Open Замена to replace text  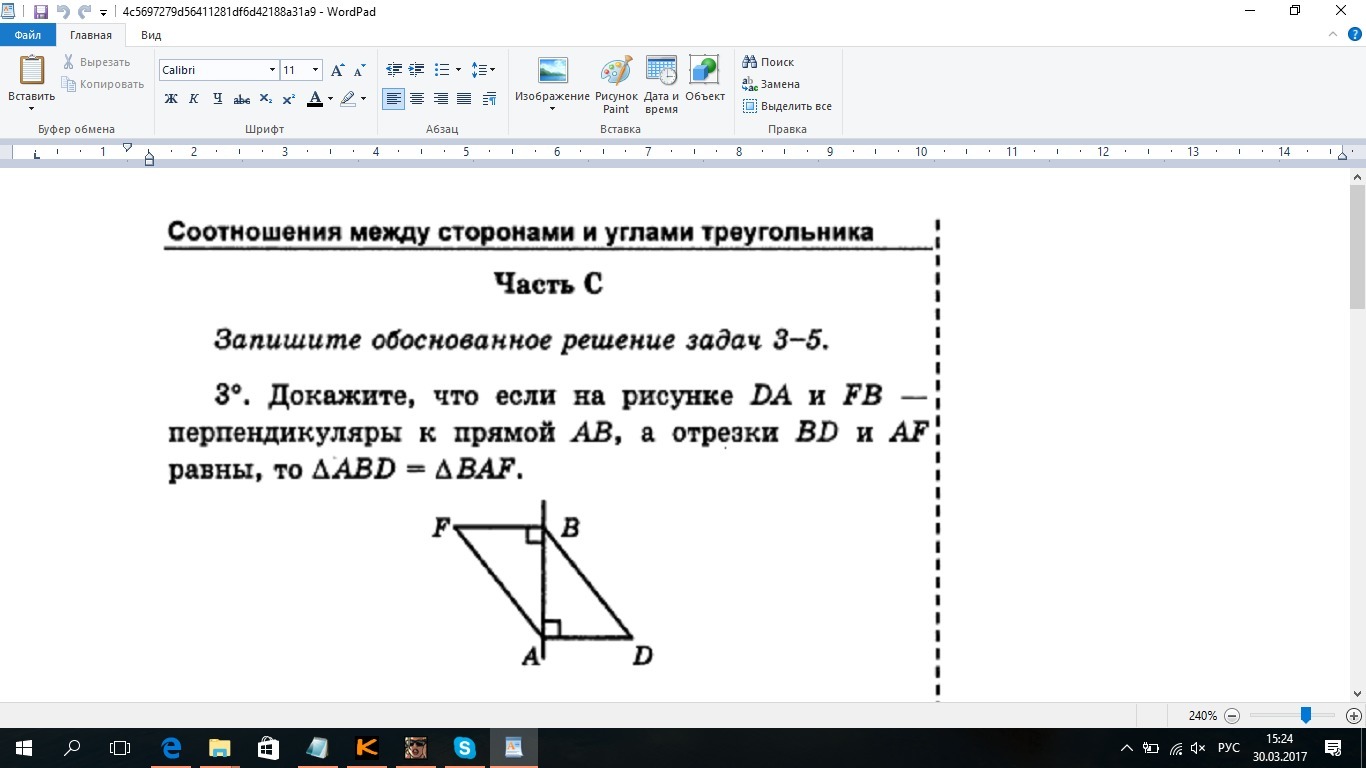[x=778, y=84]
